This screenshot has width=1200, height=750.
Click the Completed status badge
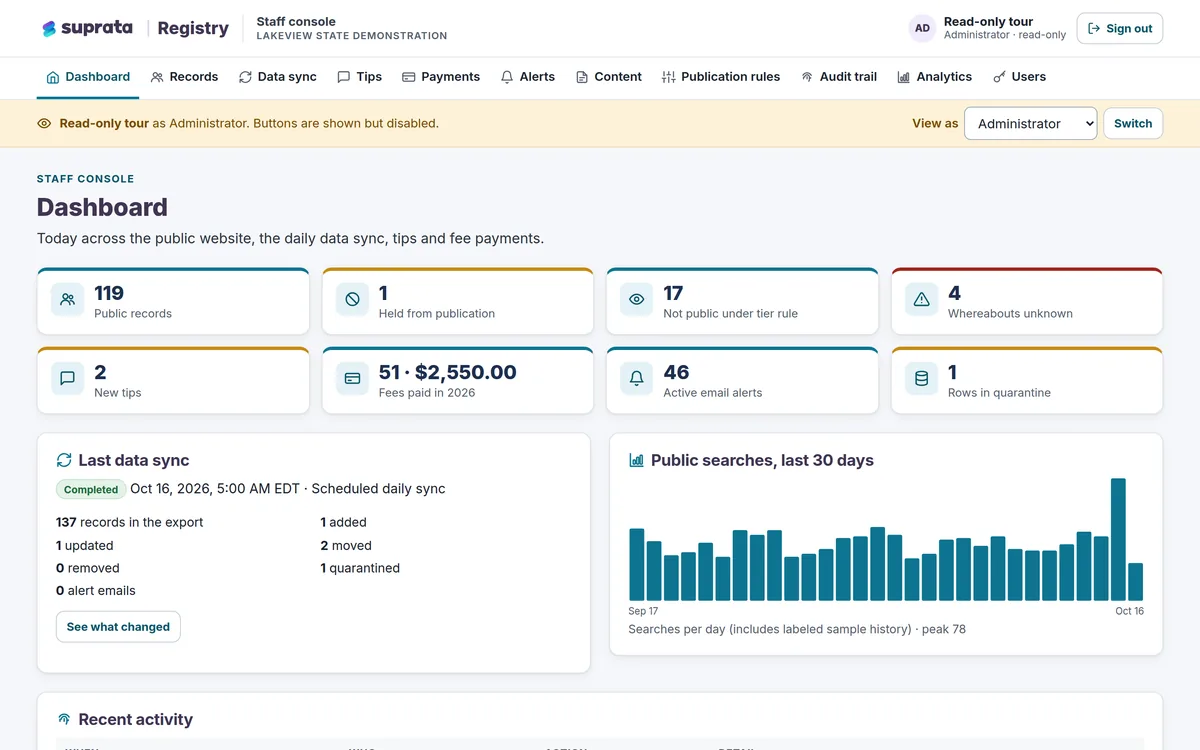tap(91, 490)
